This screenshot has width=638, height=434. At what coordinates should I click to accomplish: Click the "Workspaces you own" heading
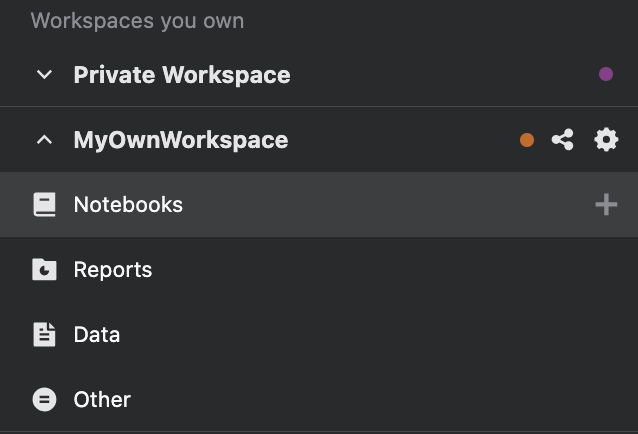[137, 21]
